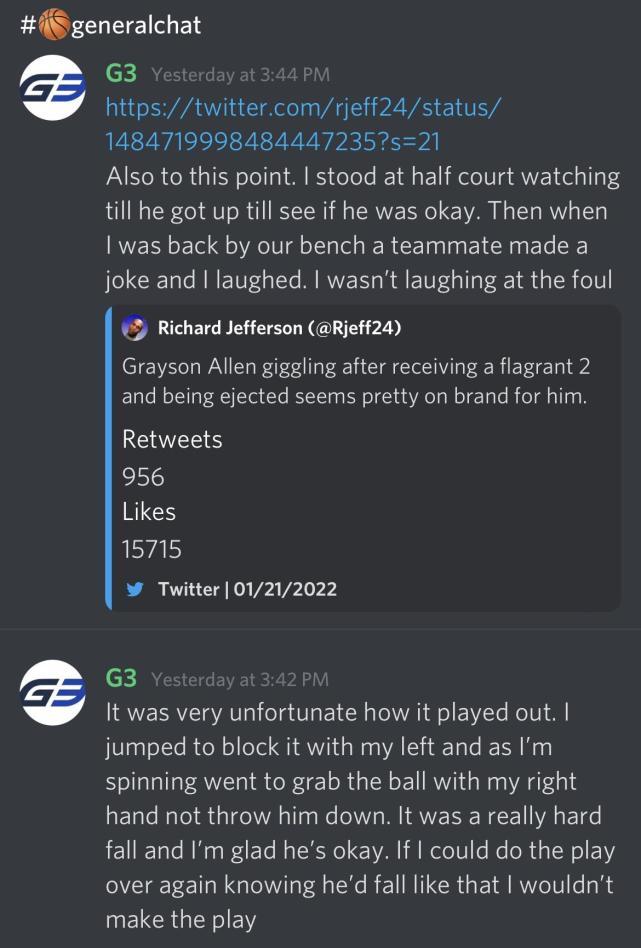Click the hash symbol before generalchat
This screenshot has width=641, height=948.
pos(28,25)
